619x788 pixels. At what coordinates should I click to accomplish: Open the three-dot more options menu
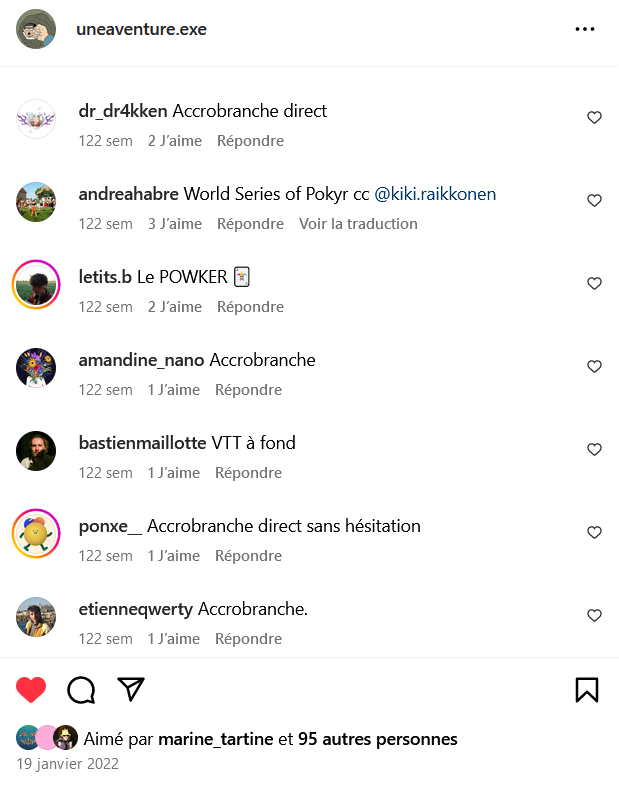(x=585, y=29)
